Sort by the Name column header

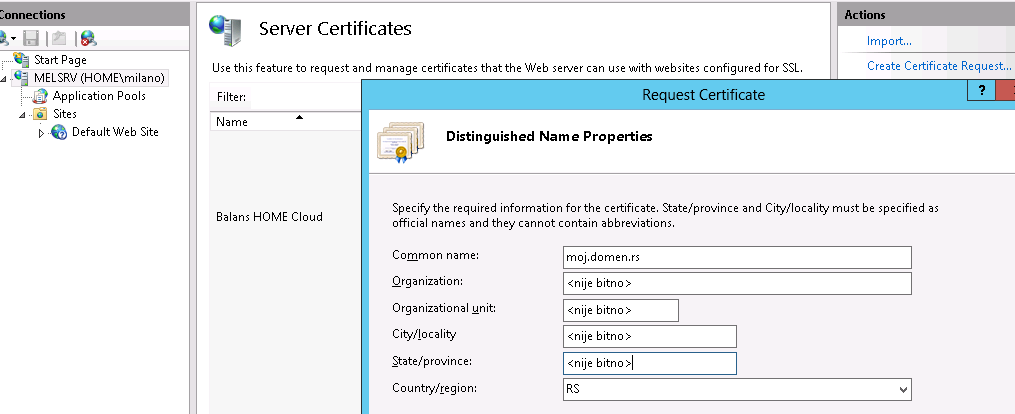233,122
